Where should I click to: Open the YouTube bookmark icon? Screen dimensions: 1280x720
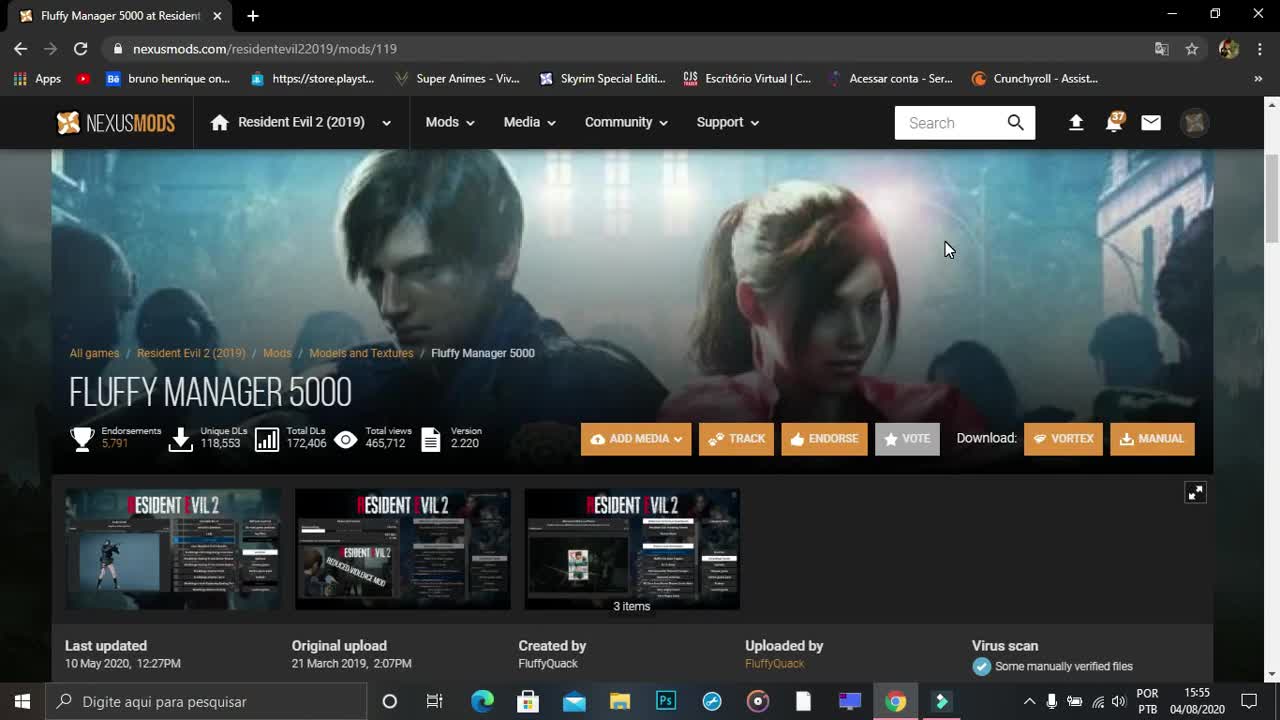[x=83, y=78]
